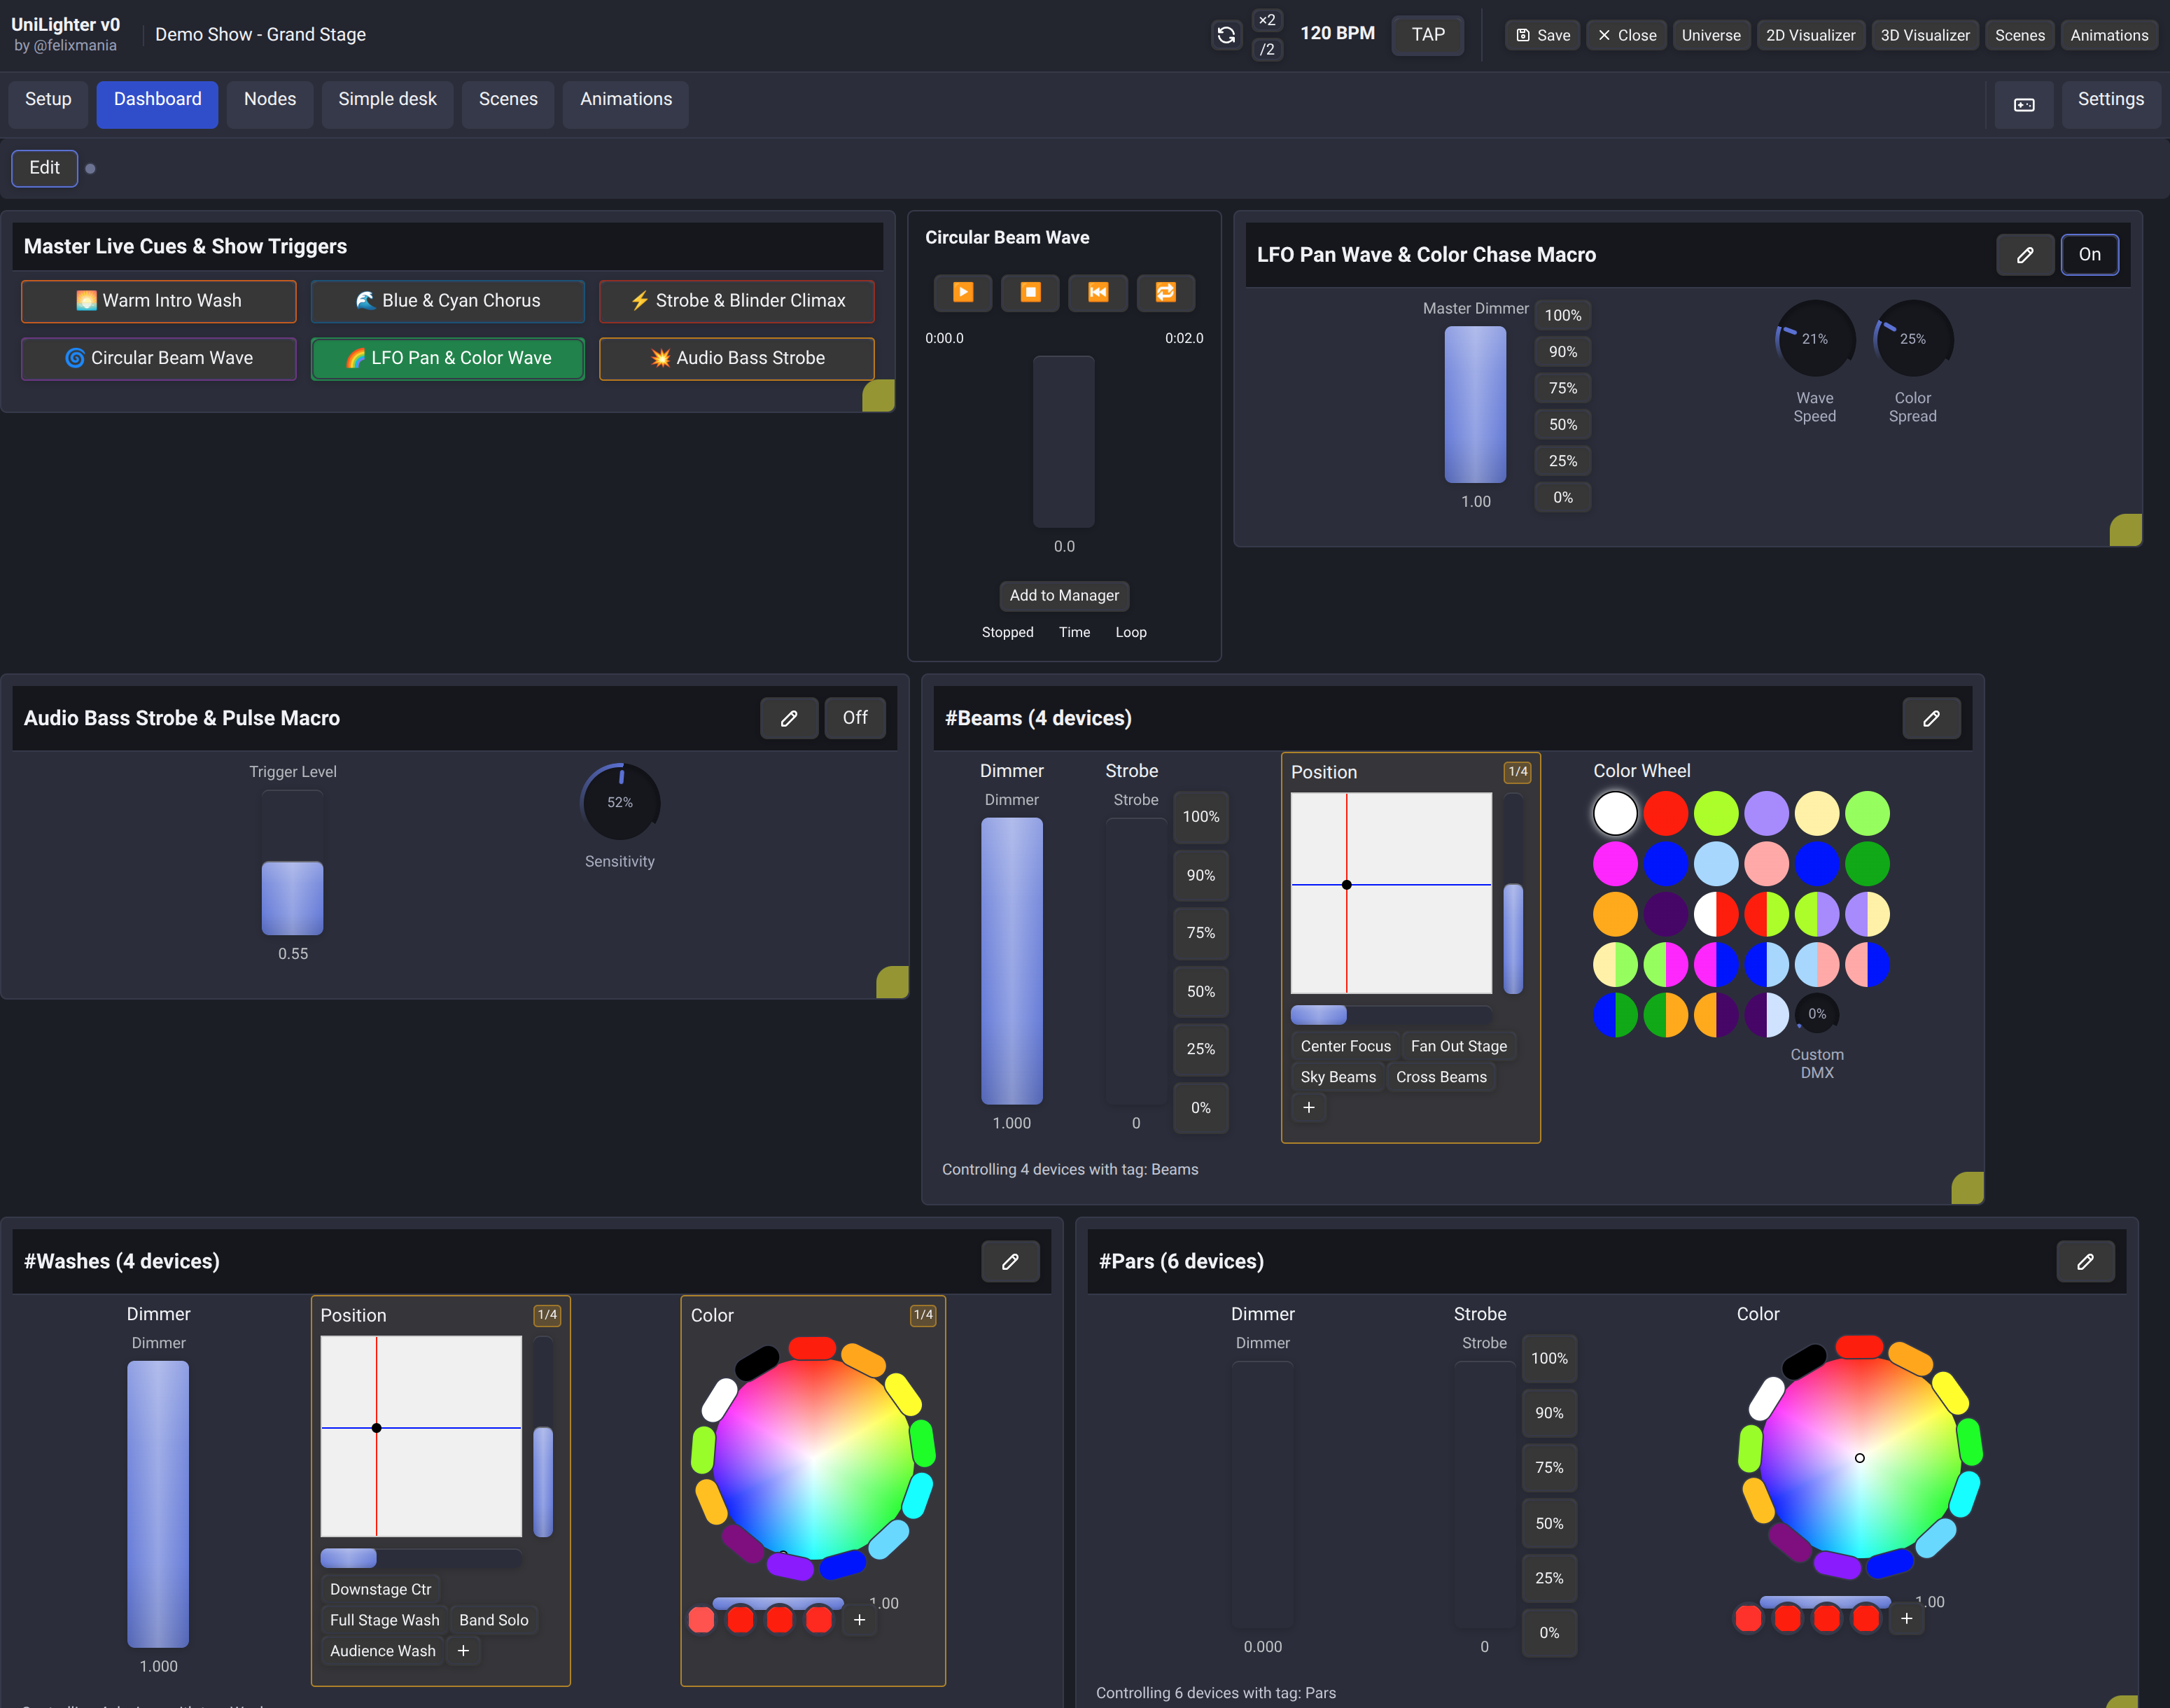Image resolution: width=2170 pixels, height=1708 pixels.
Task: Toggle loop on Circular Beam Wave
Action: click(x=1166, y=292)
